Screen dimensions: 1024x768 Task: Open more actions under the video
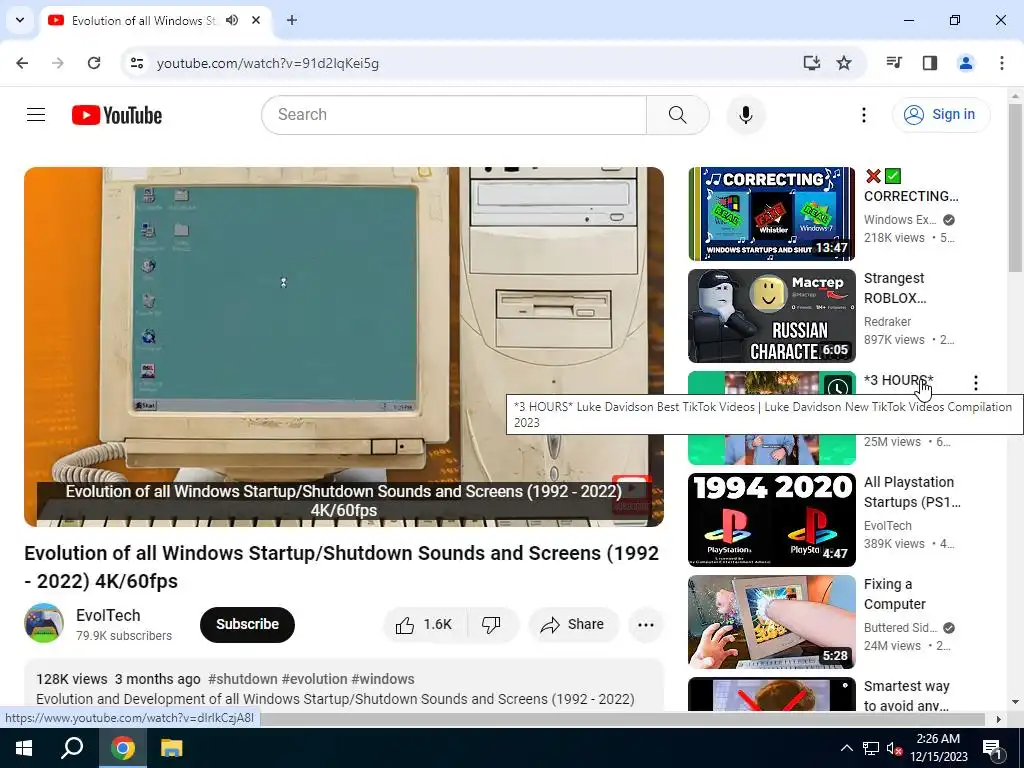(x=645, y=624)
